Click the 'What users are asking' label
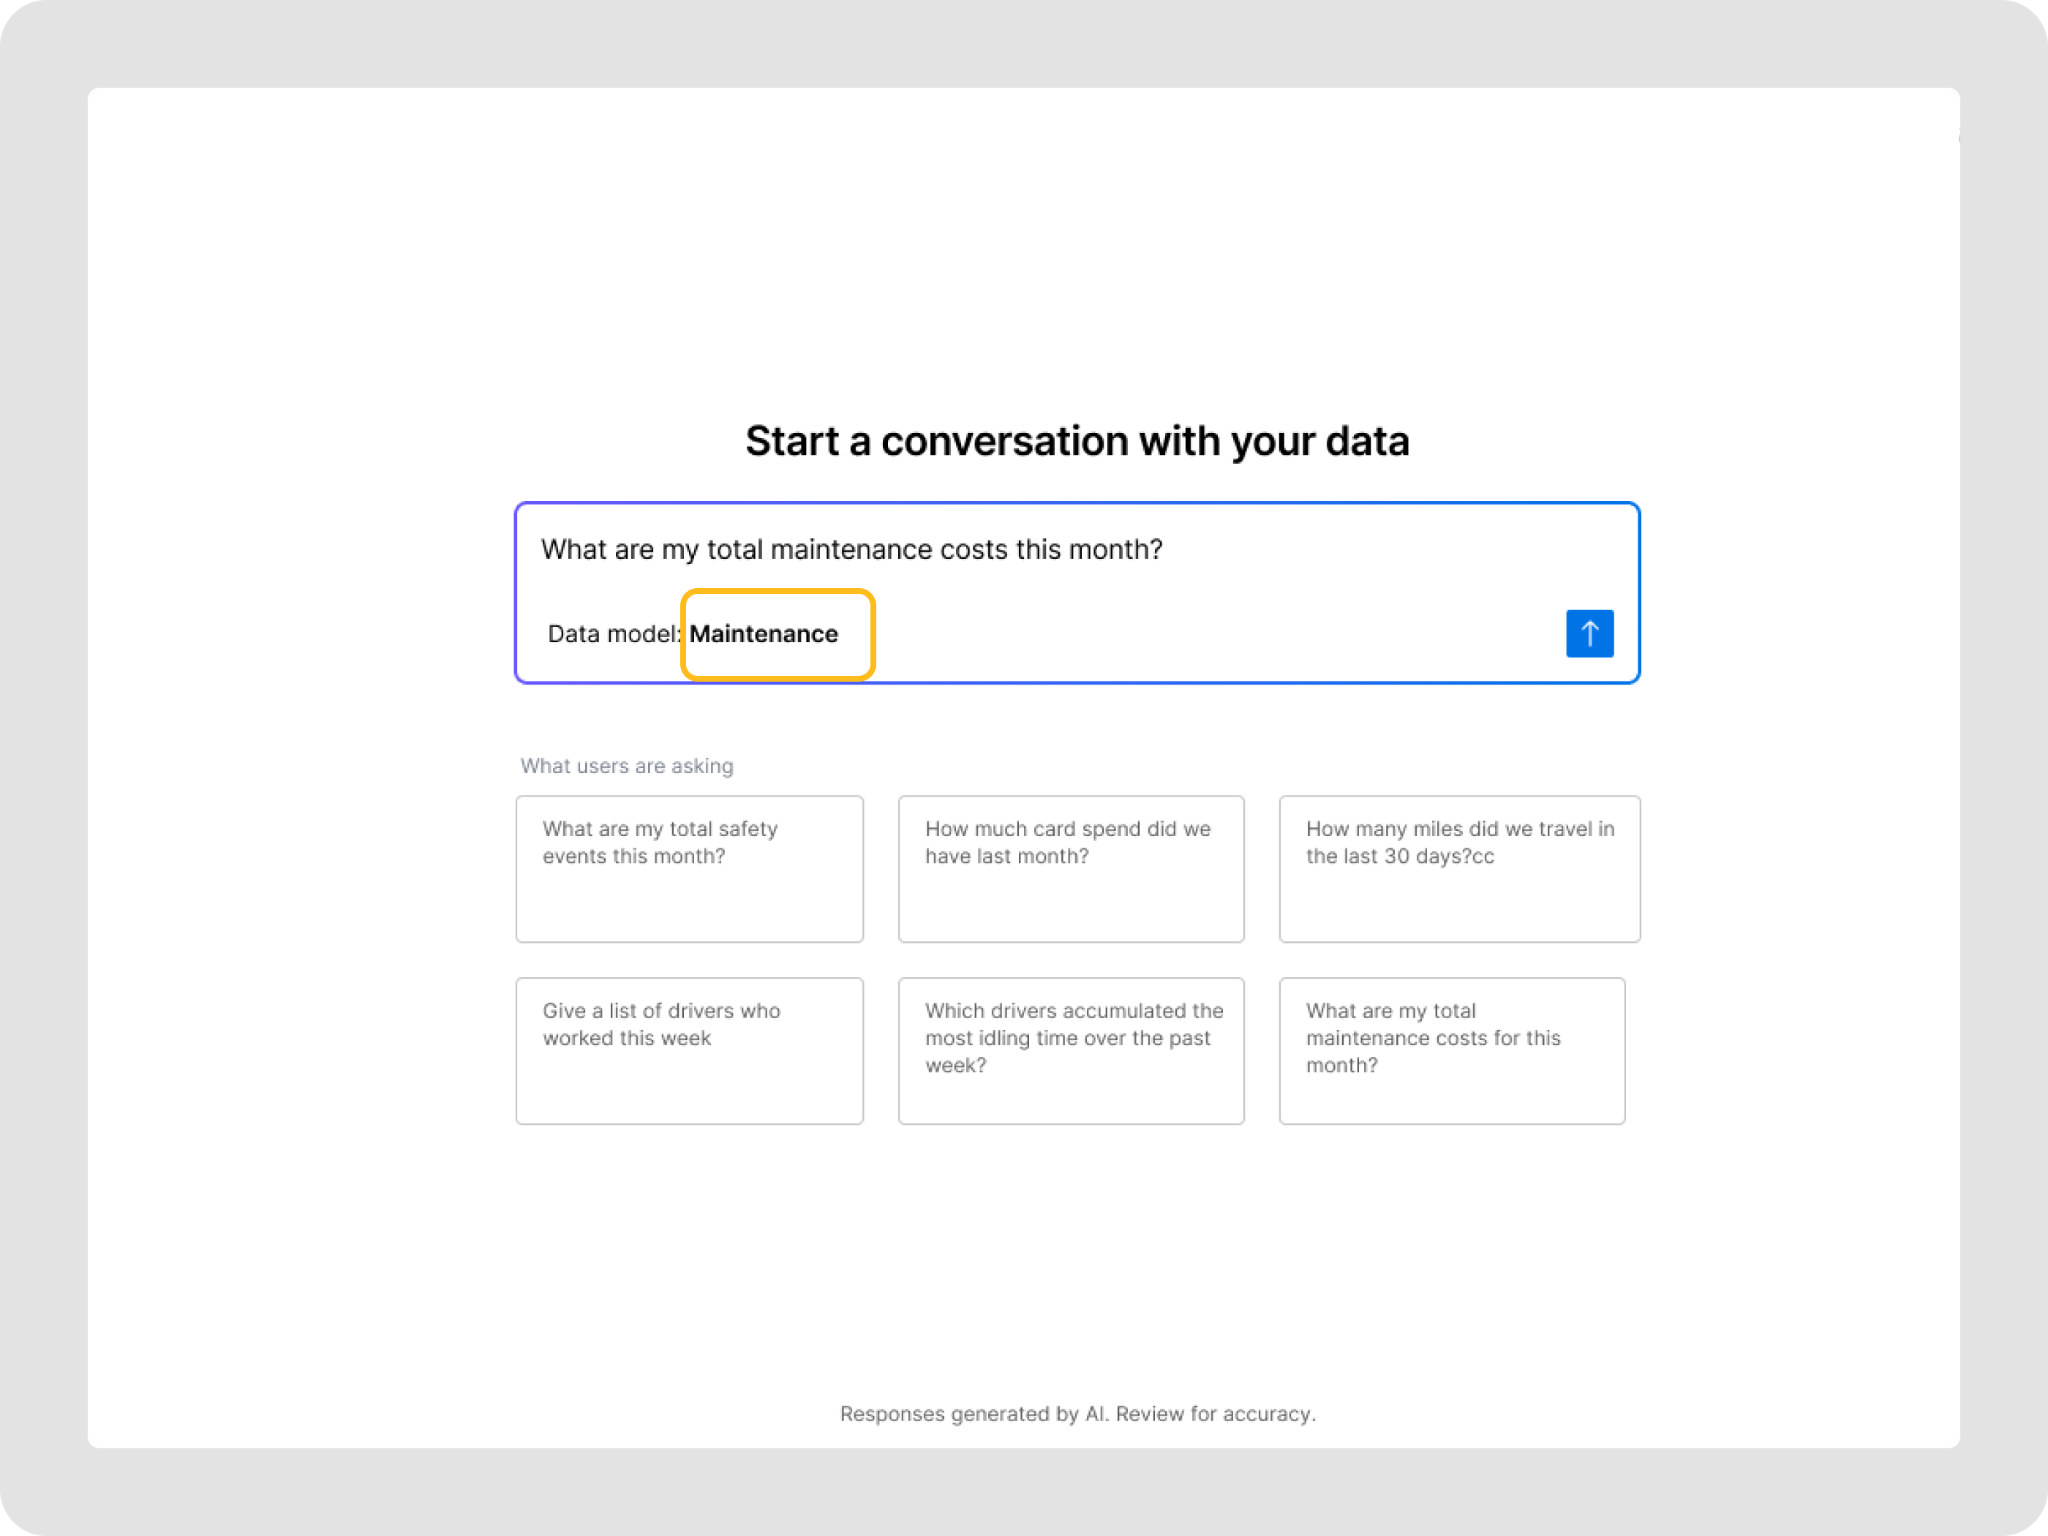 coord(627,766)
